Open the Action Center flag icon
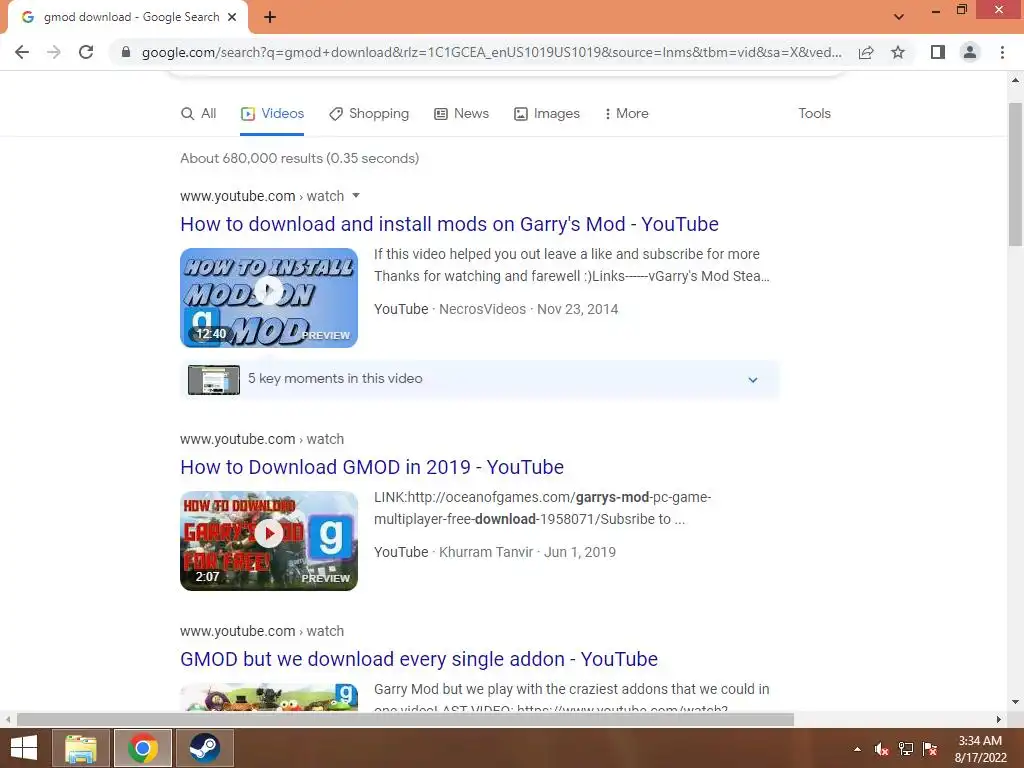Image resolution: width=1024 pixels, height=768 pixels. tap(930, 749)
